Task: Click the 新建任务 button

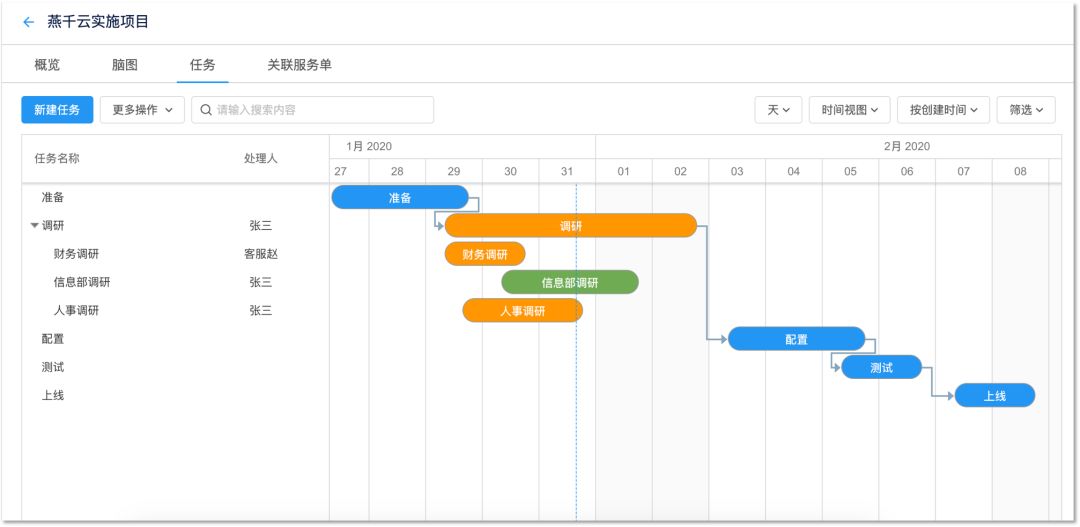Action: click(57, 110)
